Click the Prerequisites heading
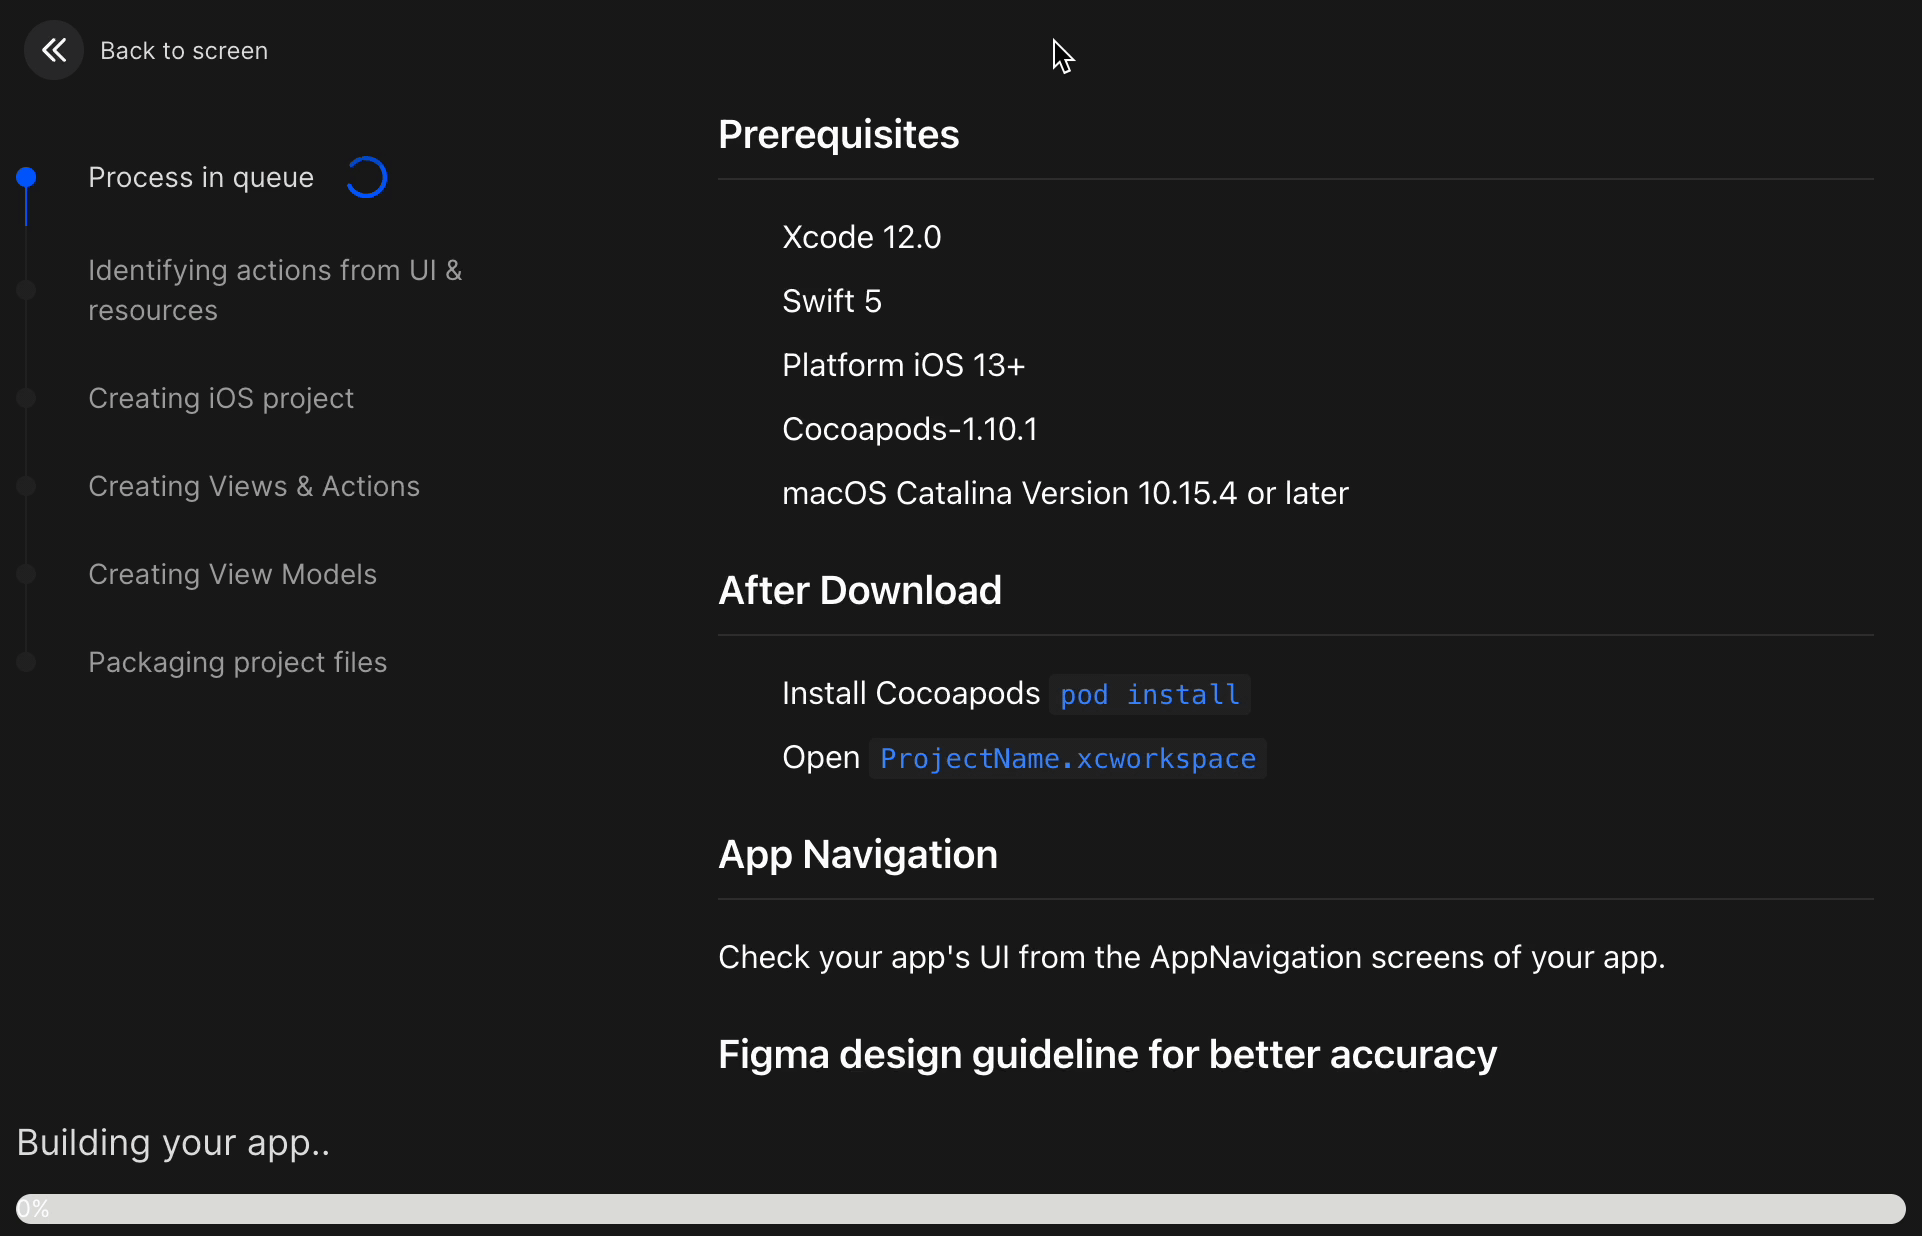 [x=838, y=134]
